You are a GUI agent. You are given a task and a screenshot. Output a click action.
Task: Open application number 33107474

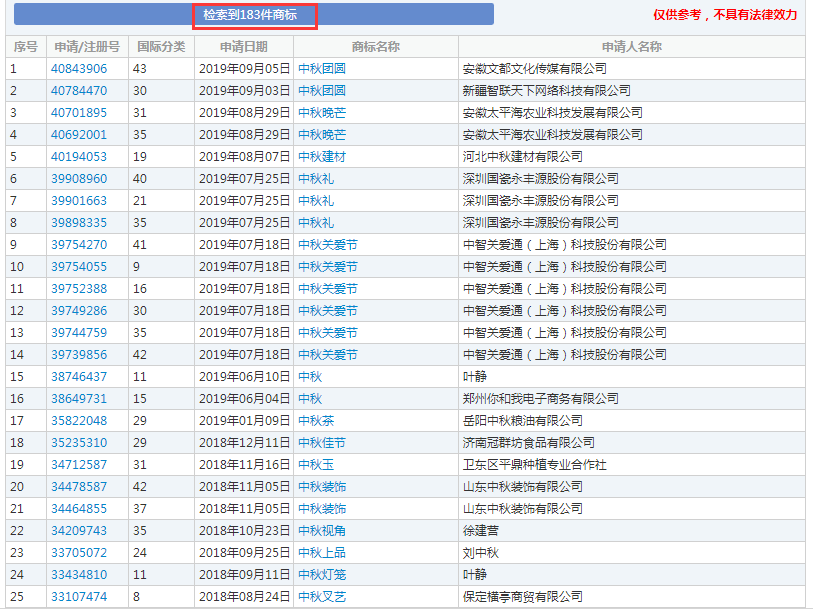(79, 597)
